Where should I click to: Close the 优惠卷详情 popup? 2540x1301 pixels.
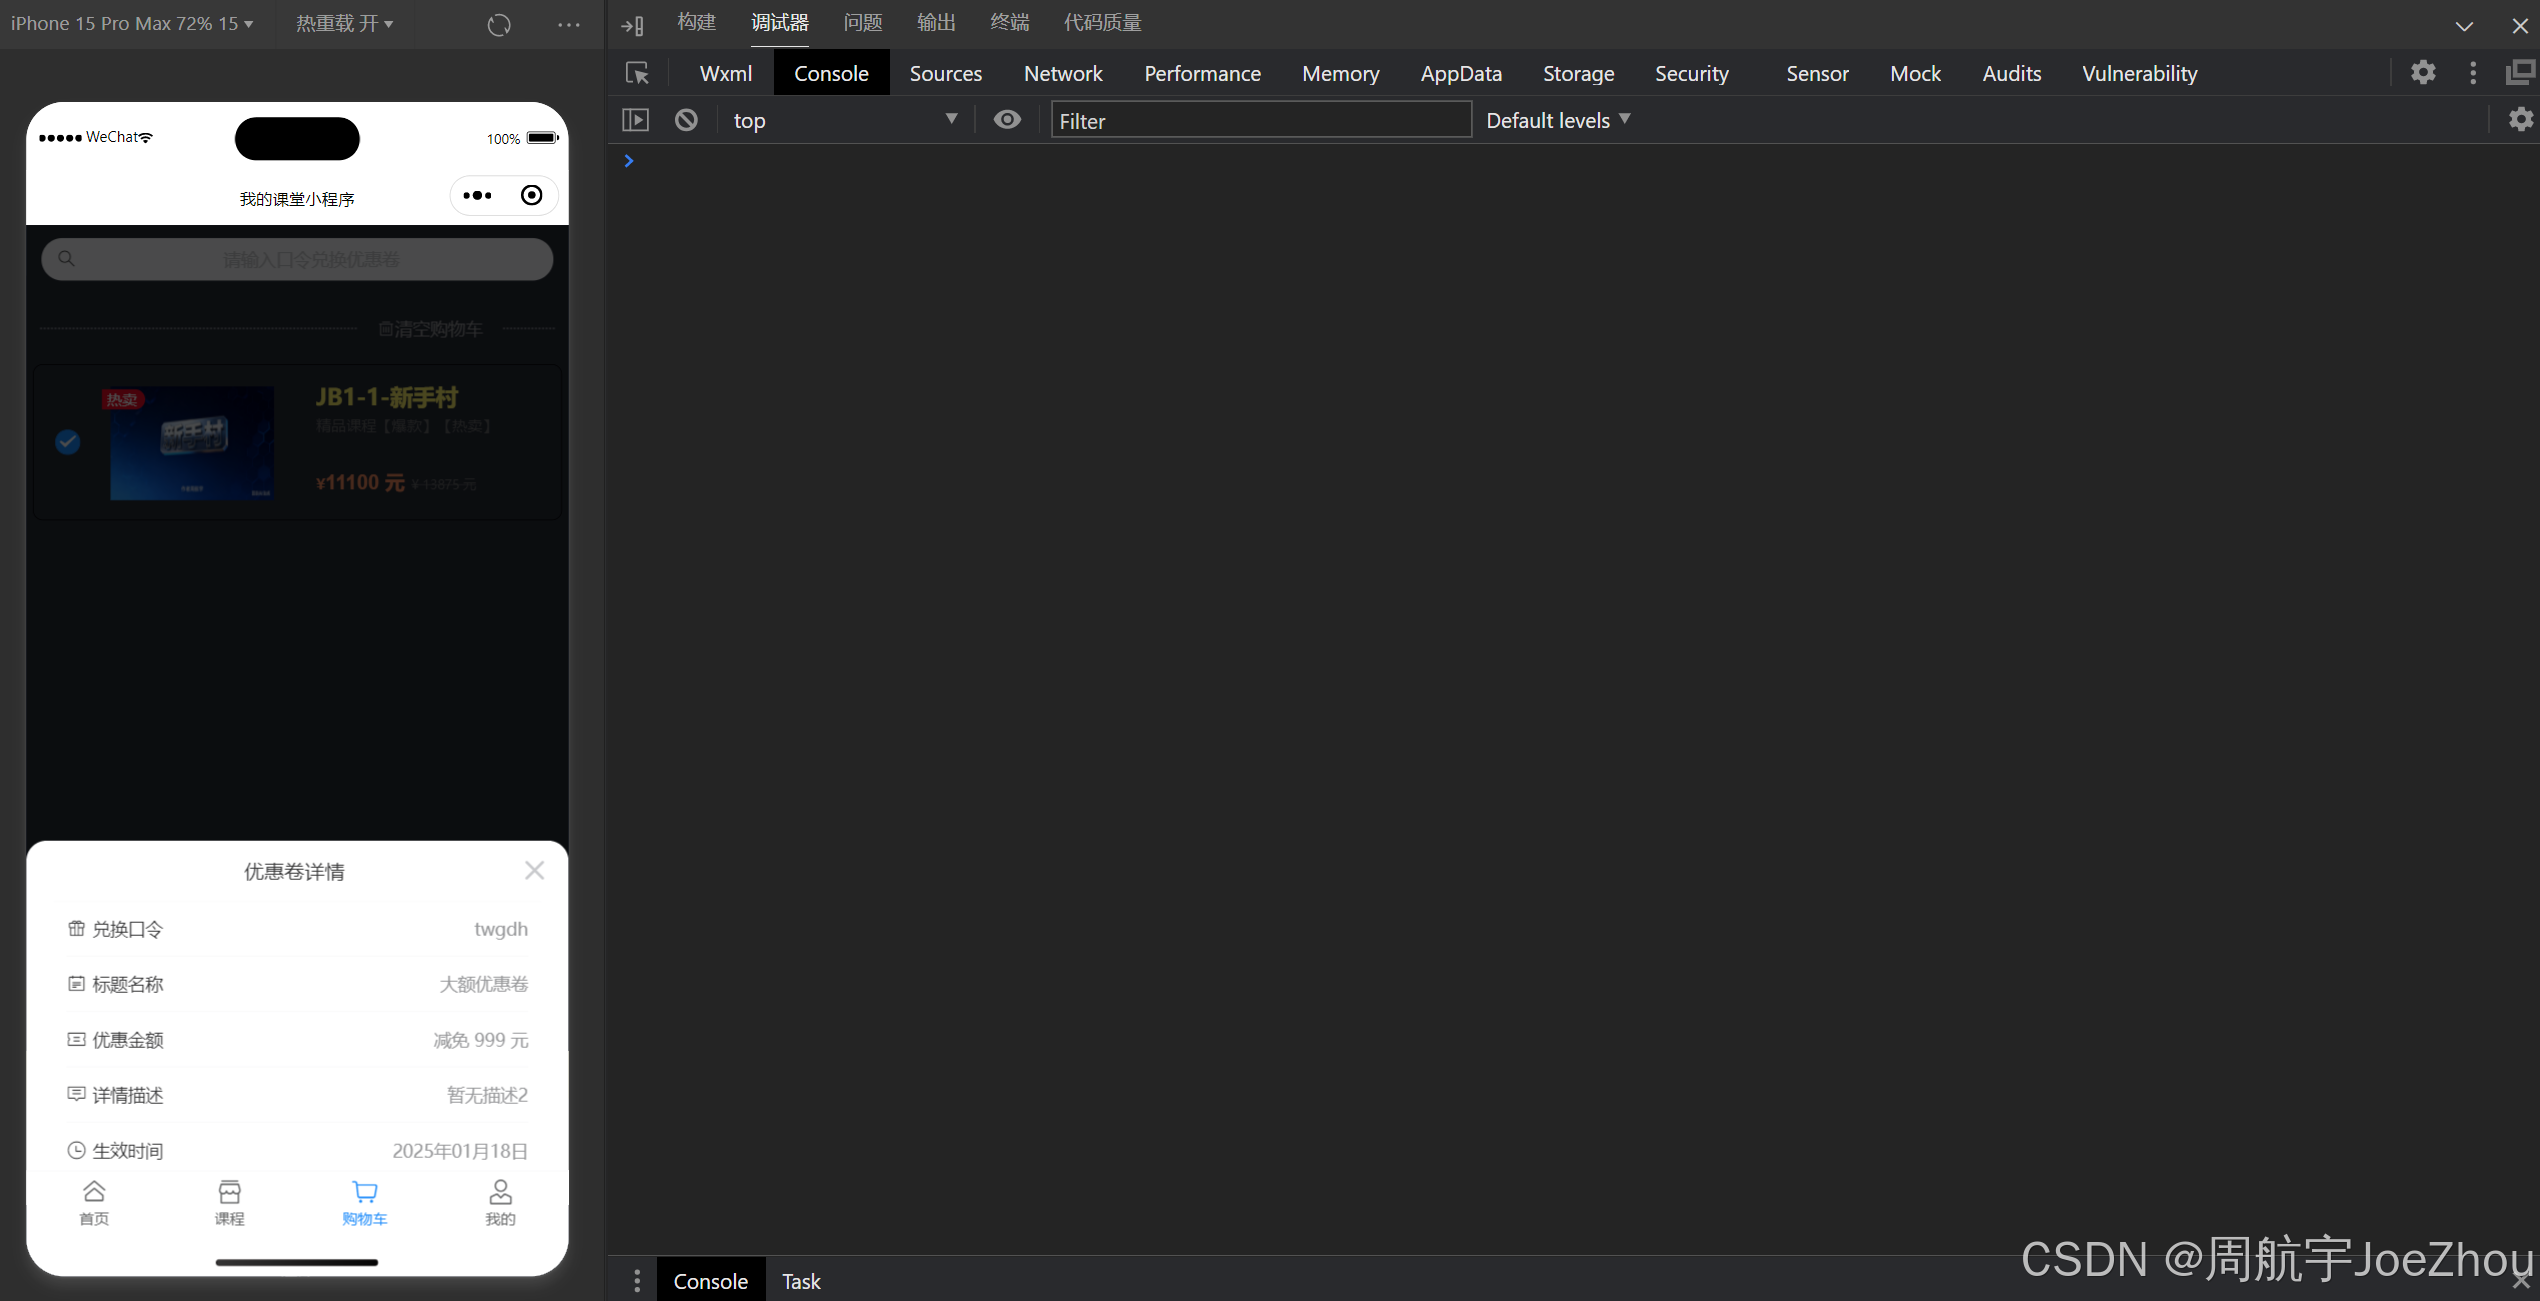(534, 870)
